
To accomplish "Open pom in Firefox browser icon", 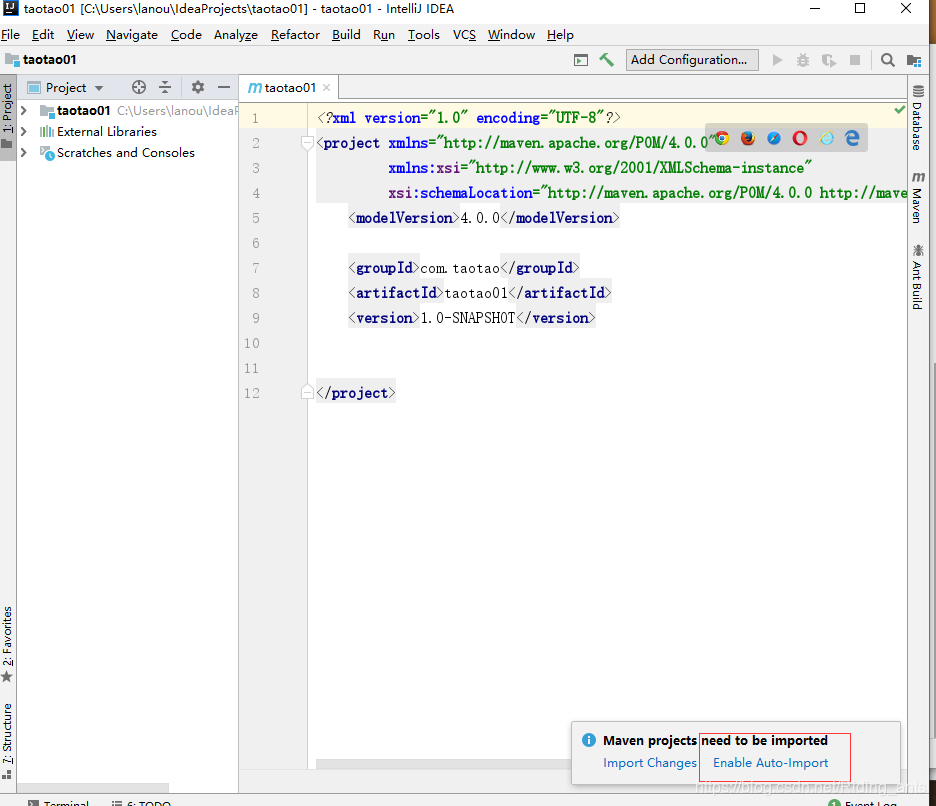I will coord(748,139).
